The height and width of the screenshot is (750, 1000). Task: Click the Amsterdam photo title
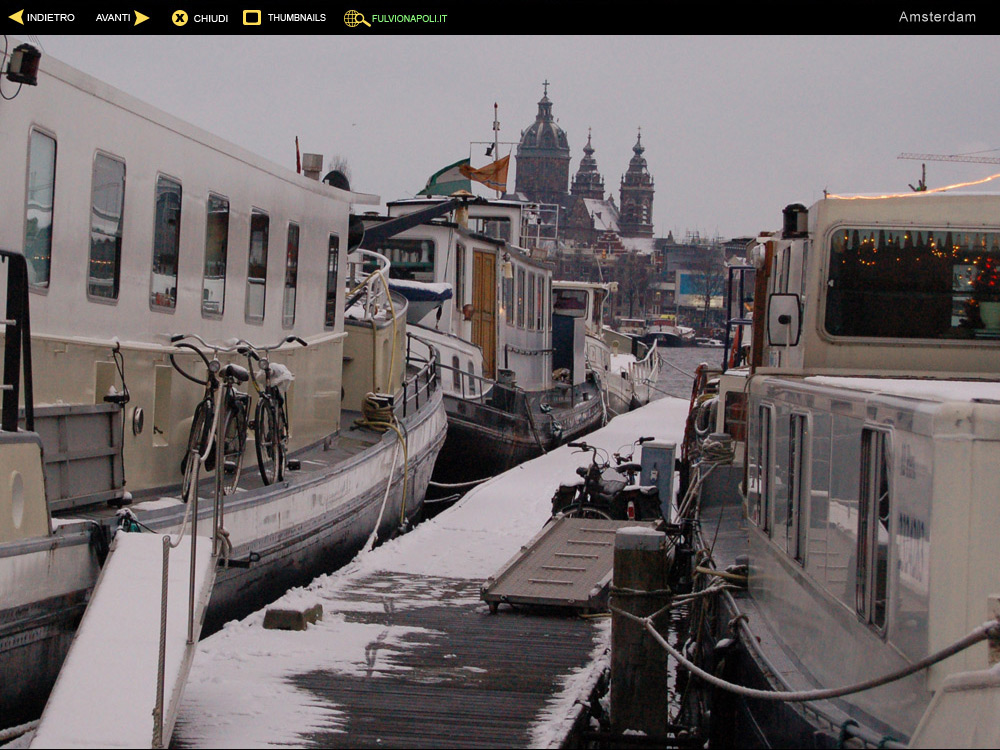(x=937, y=17)
